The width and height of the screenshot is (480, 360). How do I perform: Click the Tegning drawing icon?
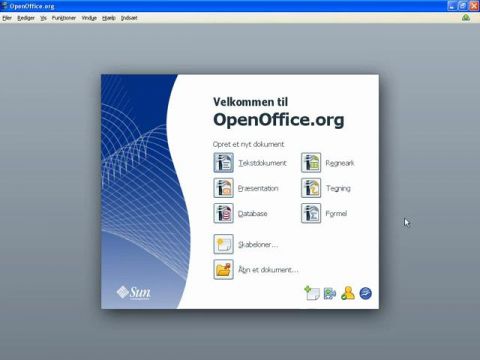click(311, 188)
